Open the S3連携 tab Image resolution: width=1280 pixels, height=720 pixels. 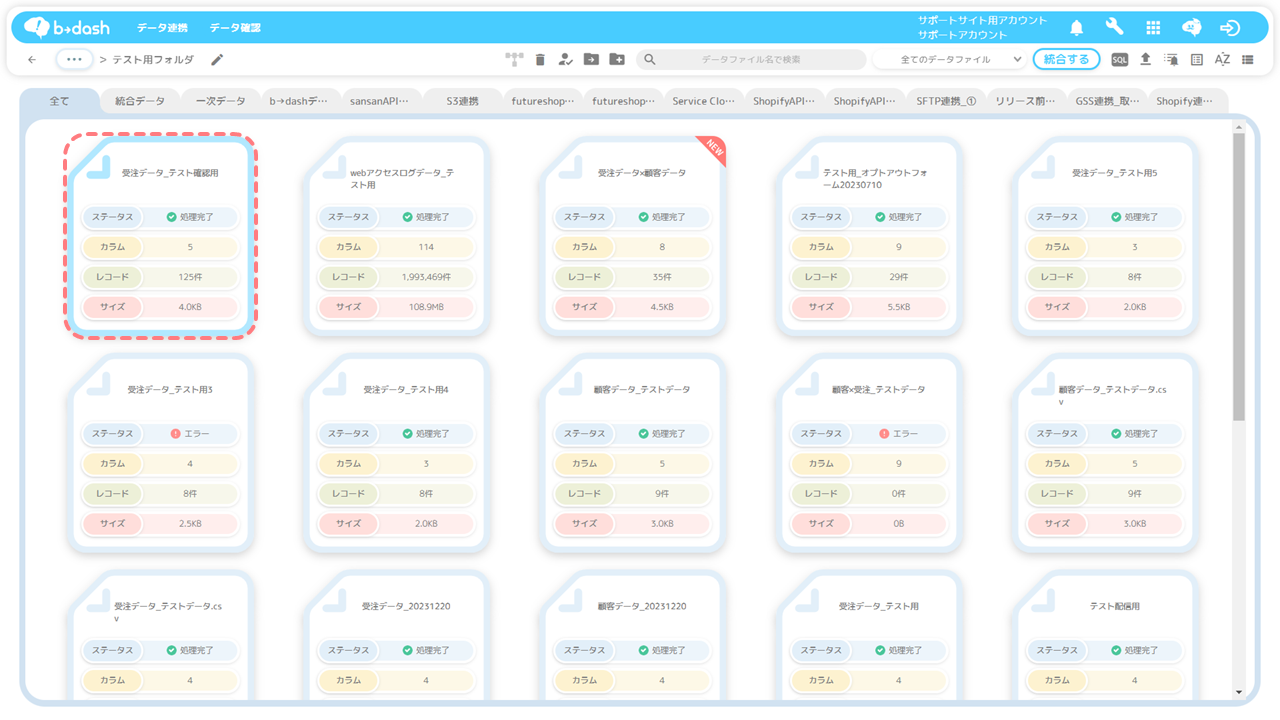(x=462, y=101)
